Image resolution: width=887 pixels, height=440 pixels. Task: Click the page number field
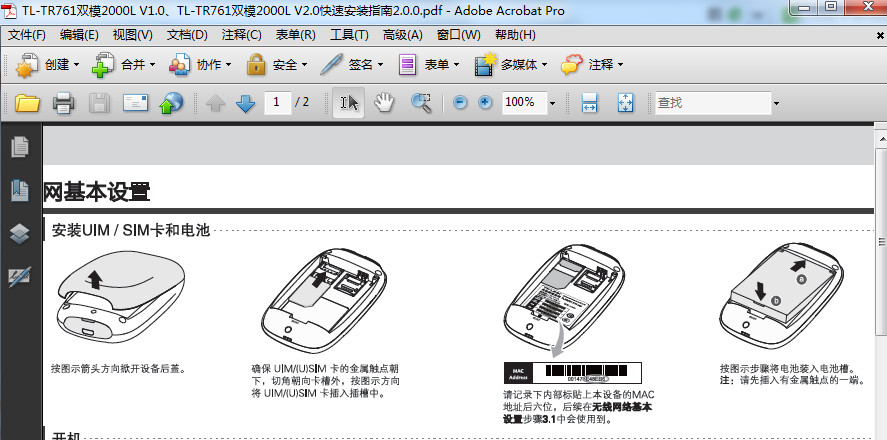pos(277,102)
